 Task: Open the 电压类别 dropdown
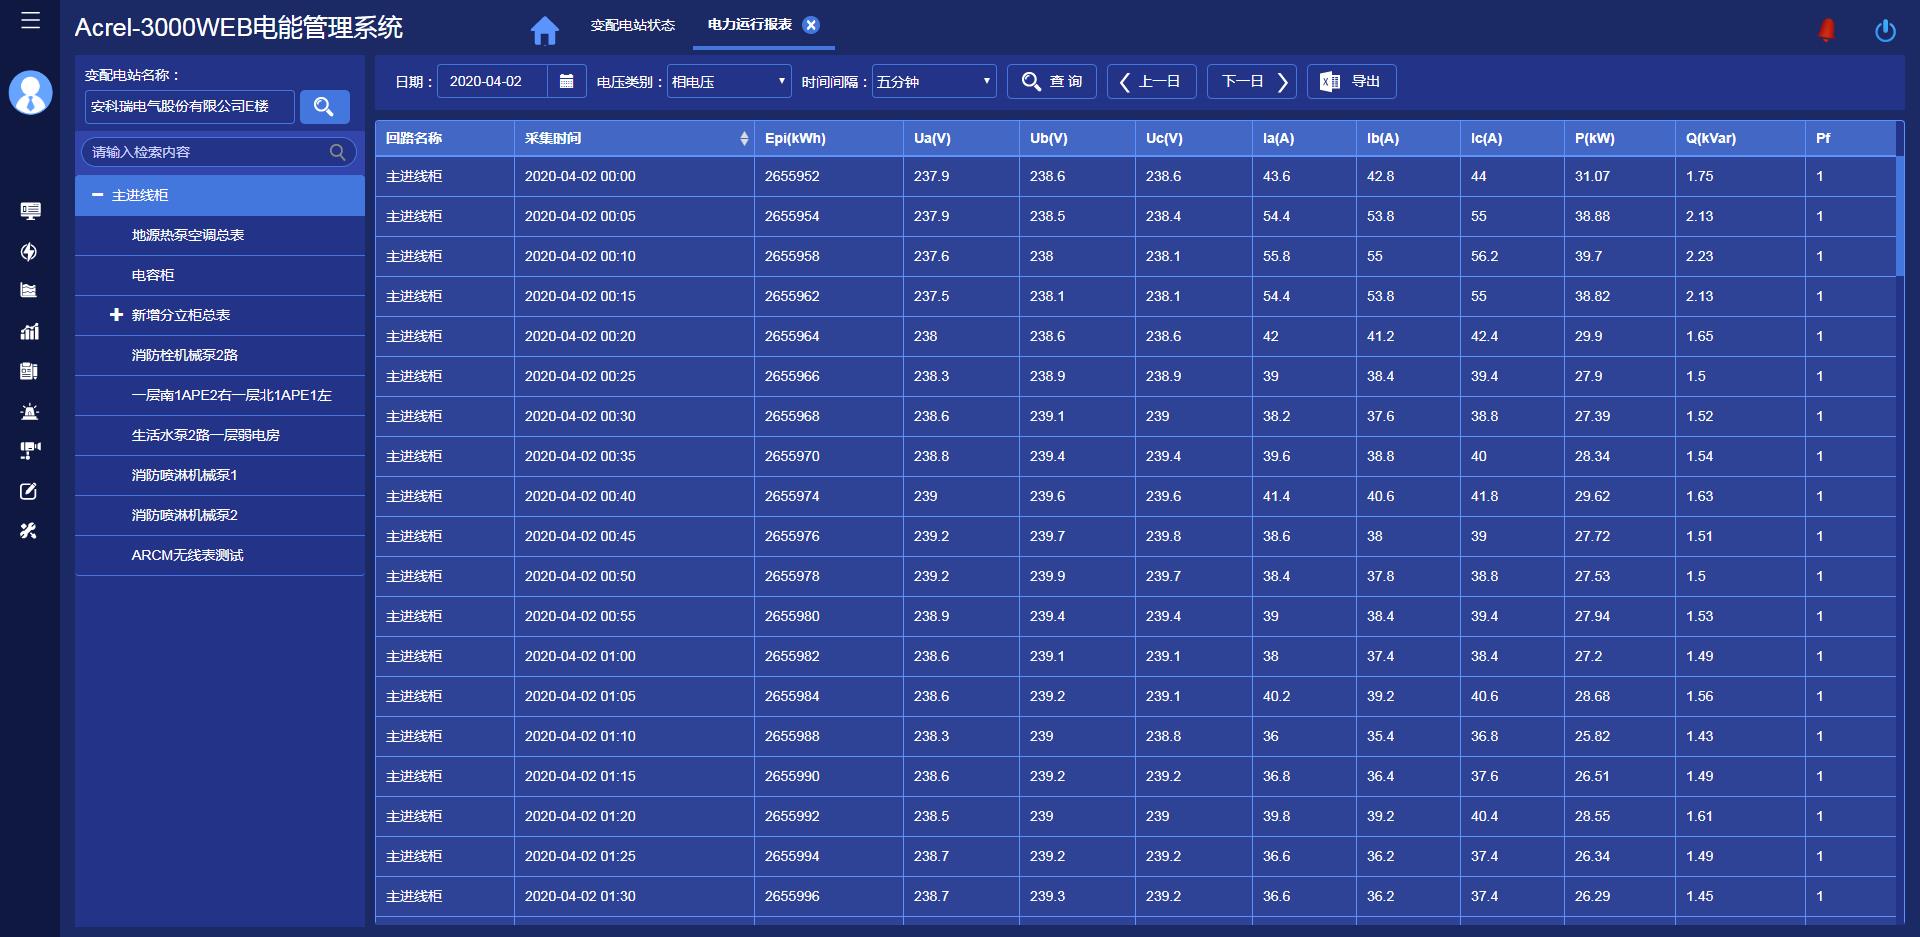coord(729,81)
